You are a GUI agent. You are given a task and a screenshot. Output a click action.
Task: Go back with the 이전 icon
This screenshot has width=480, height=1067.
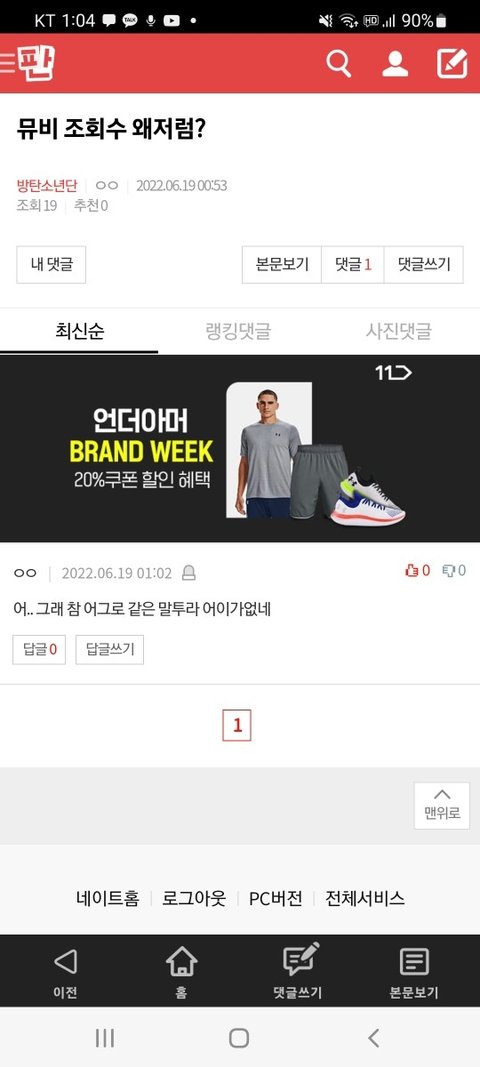point(65,962)
